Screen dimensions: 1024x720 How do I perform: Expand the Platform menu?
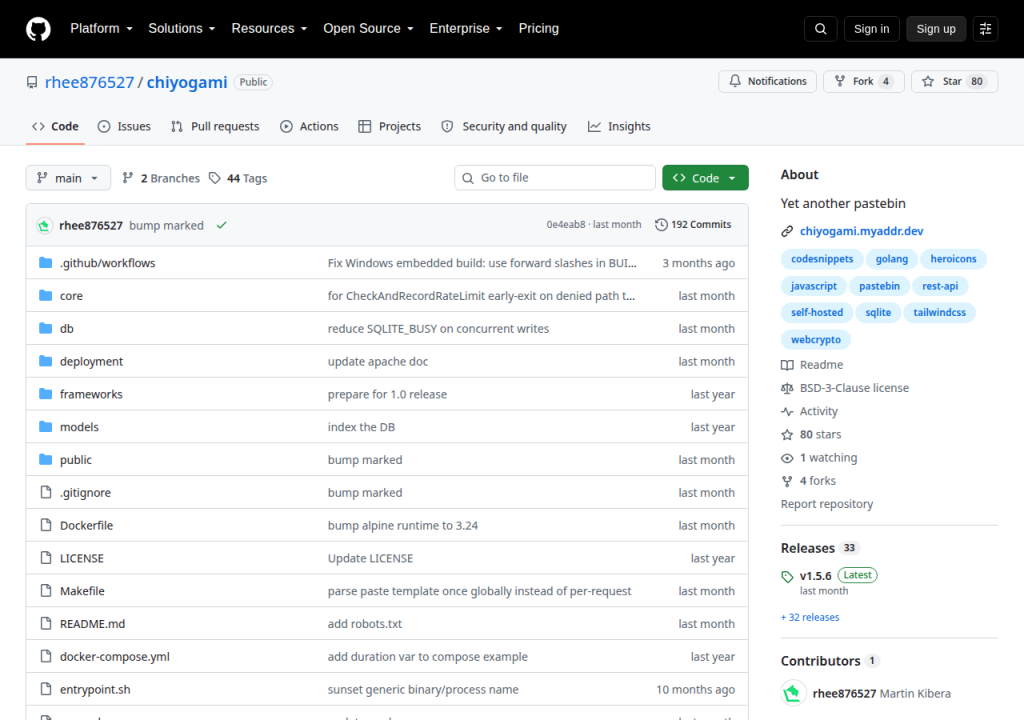tap(101, 29)
